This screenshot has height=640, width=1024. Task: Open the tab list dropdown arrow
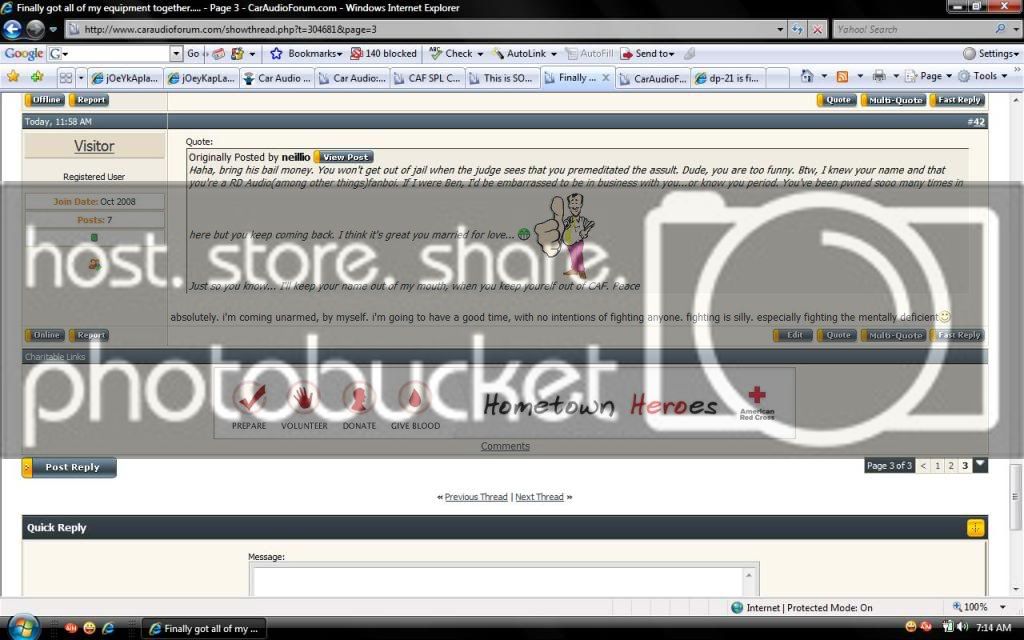click(81, 78)
